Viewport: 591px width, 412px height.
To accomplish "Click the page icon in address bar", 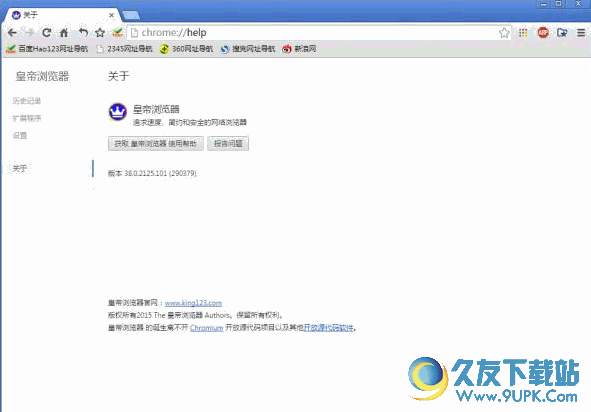I will pos(134,33).
